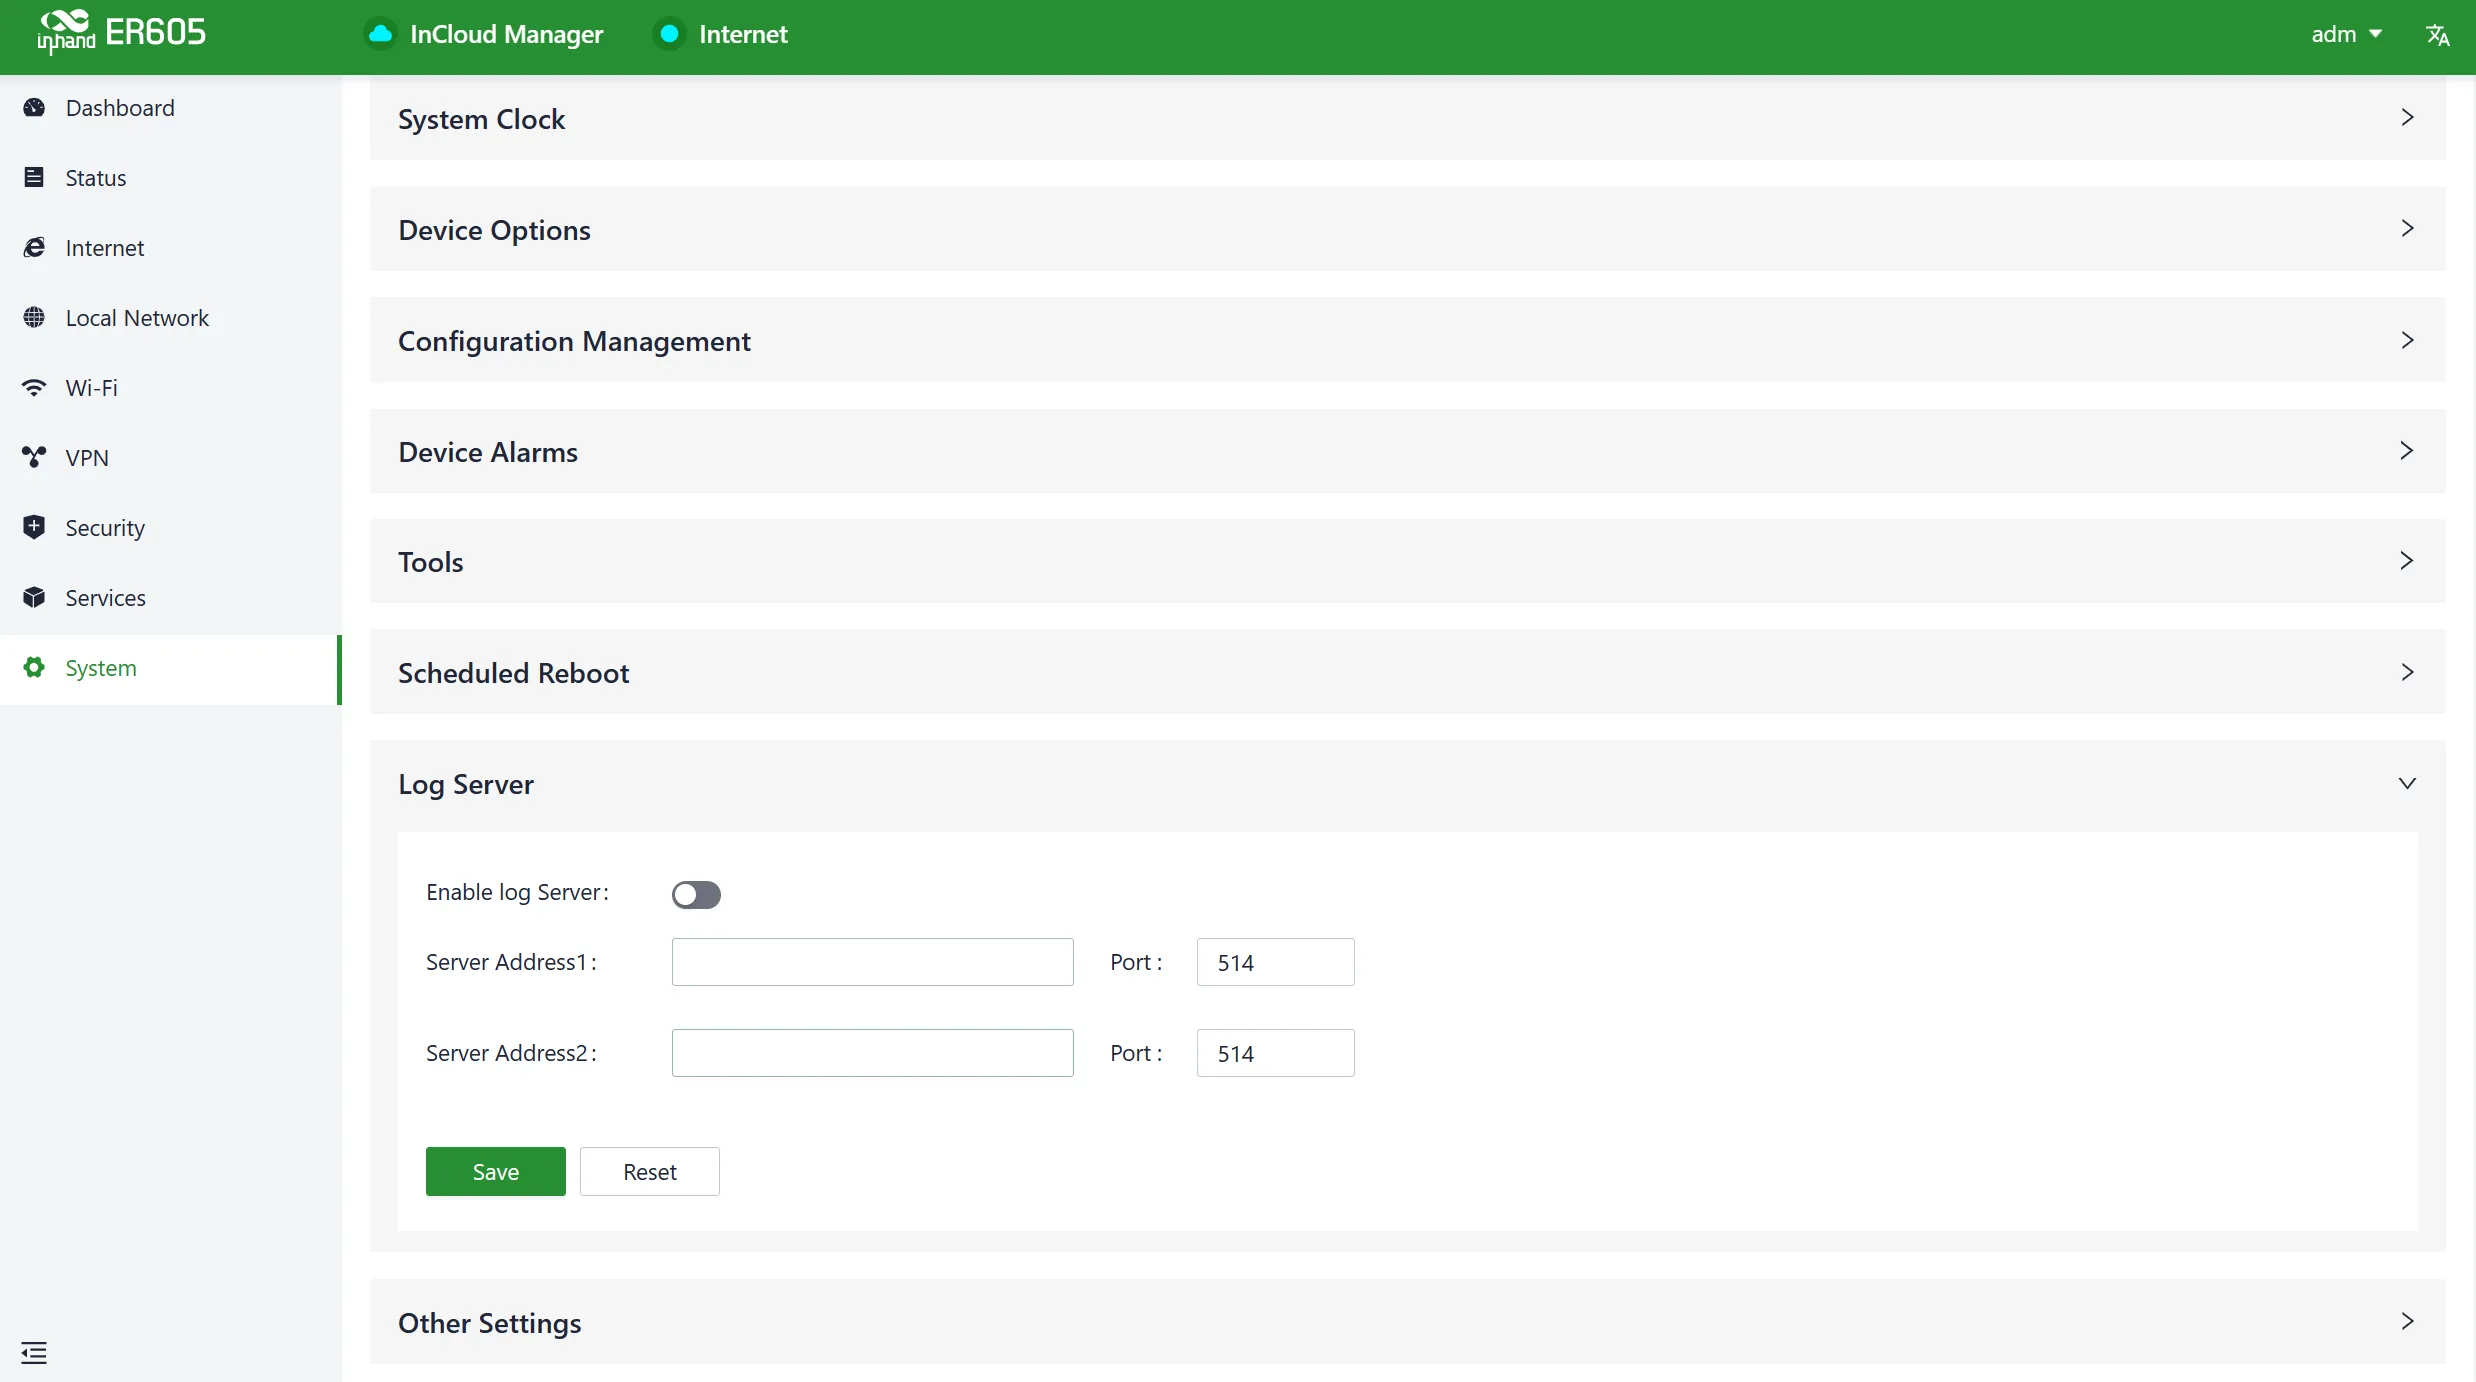Click the System gear icon
The width and height of the screenshot is (2476, 1382).
click(x=34, y=668)
